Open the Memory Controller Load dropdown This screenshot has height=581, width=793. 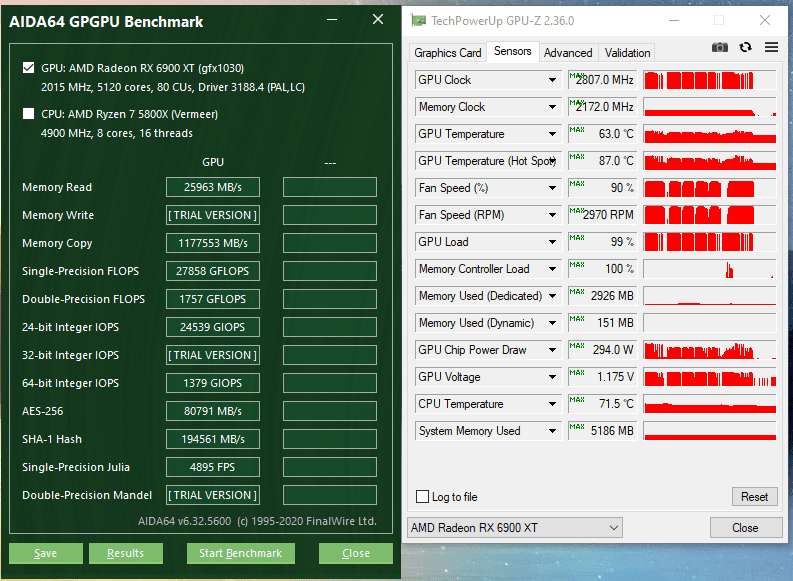[x=552, y=269]
